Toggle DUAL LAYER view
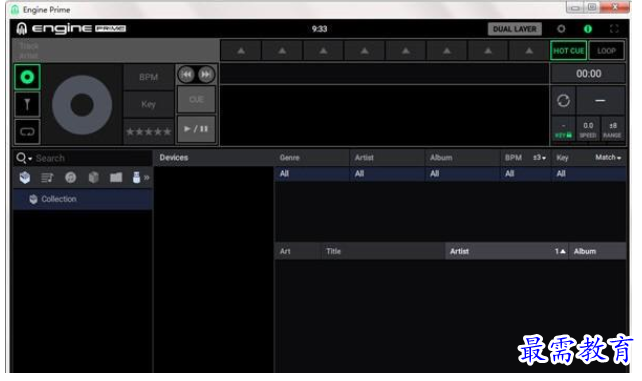This screenshot has height=381, width=642. (515, 29)
